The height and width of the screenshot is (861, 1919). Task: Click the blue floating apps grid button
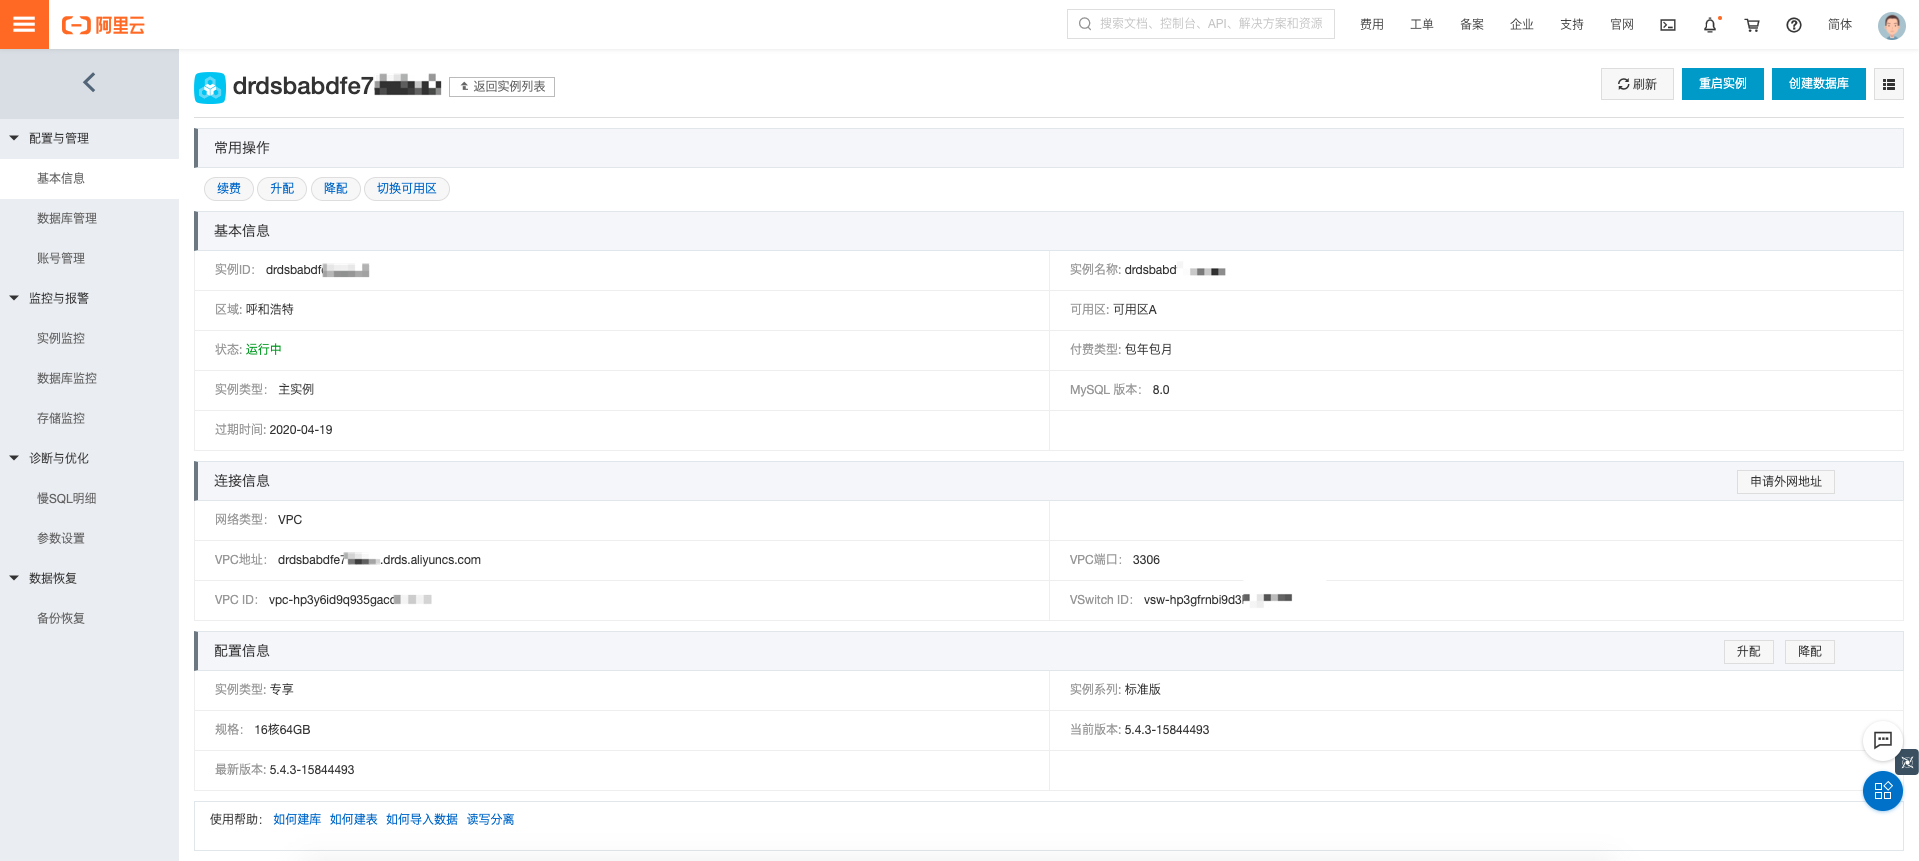click(x=1882, y=791)
